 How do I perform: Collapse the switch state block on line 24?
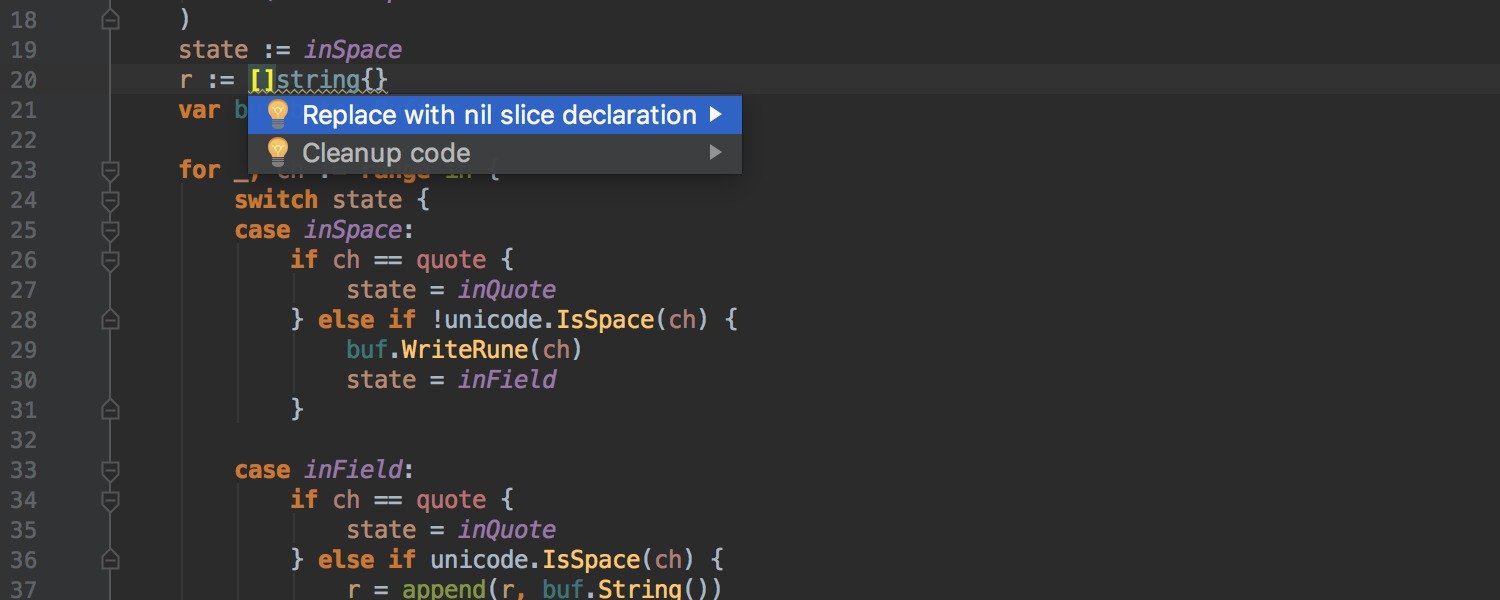(x=110, y=200)
